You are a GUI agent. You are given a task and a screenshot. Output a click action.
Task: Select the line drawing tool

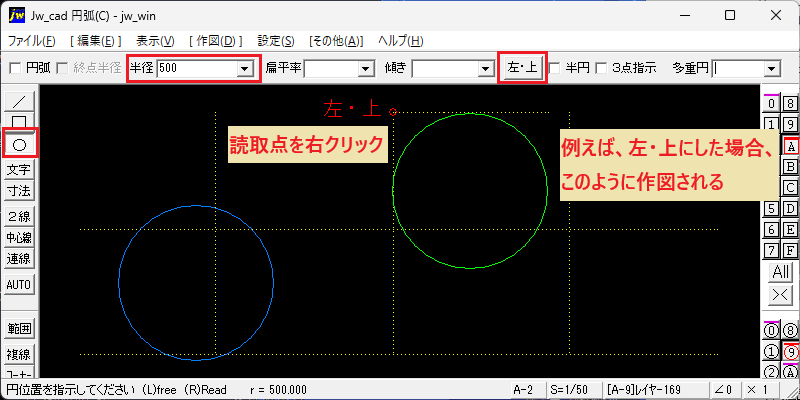click(x=19, y=101)
